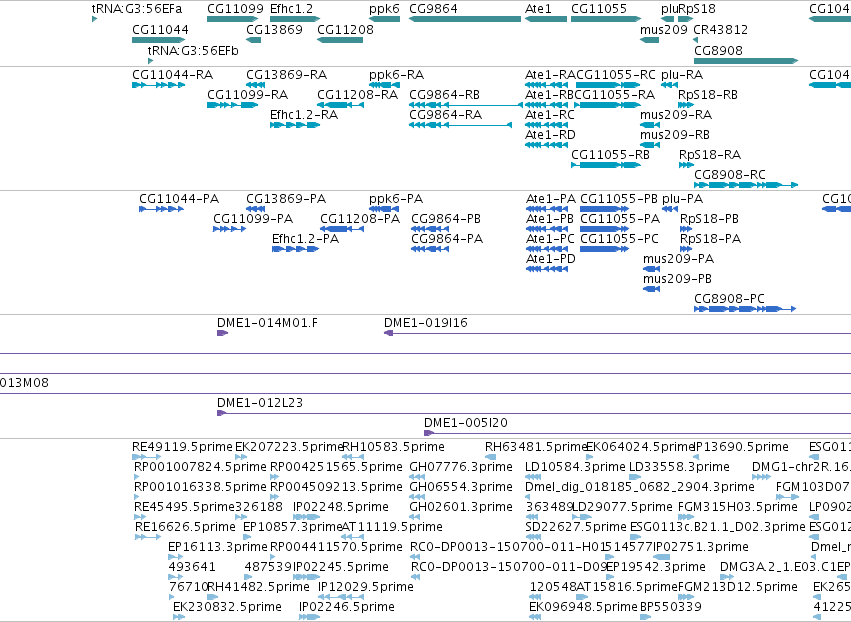Image resolution: width=851 pixels, height=622 pixels.
Task: Open the AT11119.5prime EST label
Action: point(392,527)
